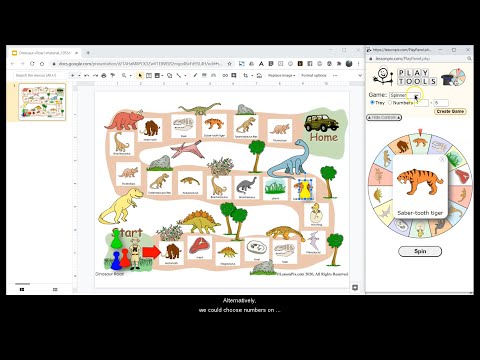Switch to filmstrip view icon
The width and height of the screenshot is (480, 360).
(22, 290)
